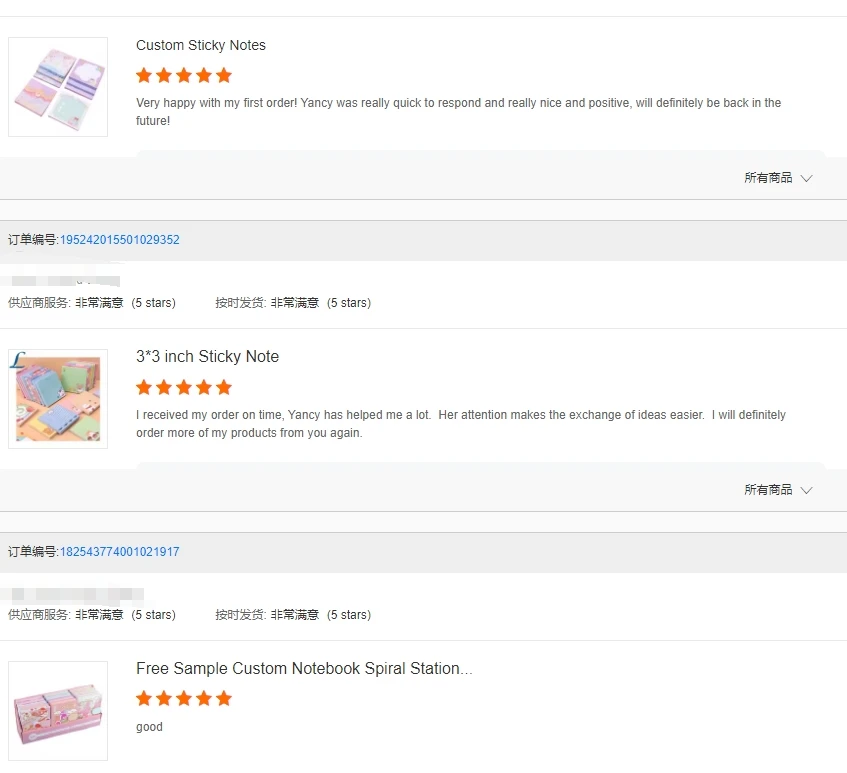Viewport: 847px width, 773px height.
Task: Open the 3*3 inch Sticky Note thumbnail
Action: point(58,399)
